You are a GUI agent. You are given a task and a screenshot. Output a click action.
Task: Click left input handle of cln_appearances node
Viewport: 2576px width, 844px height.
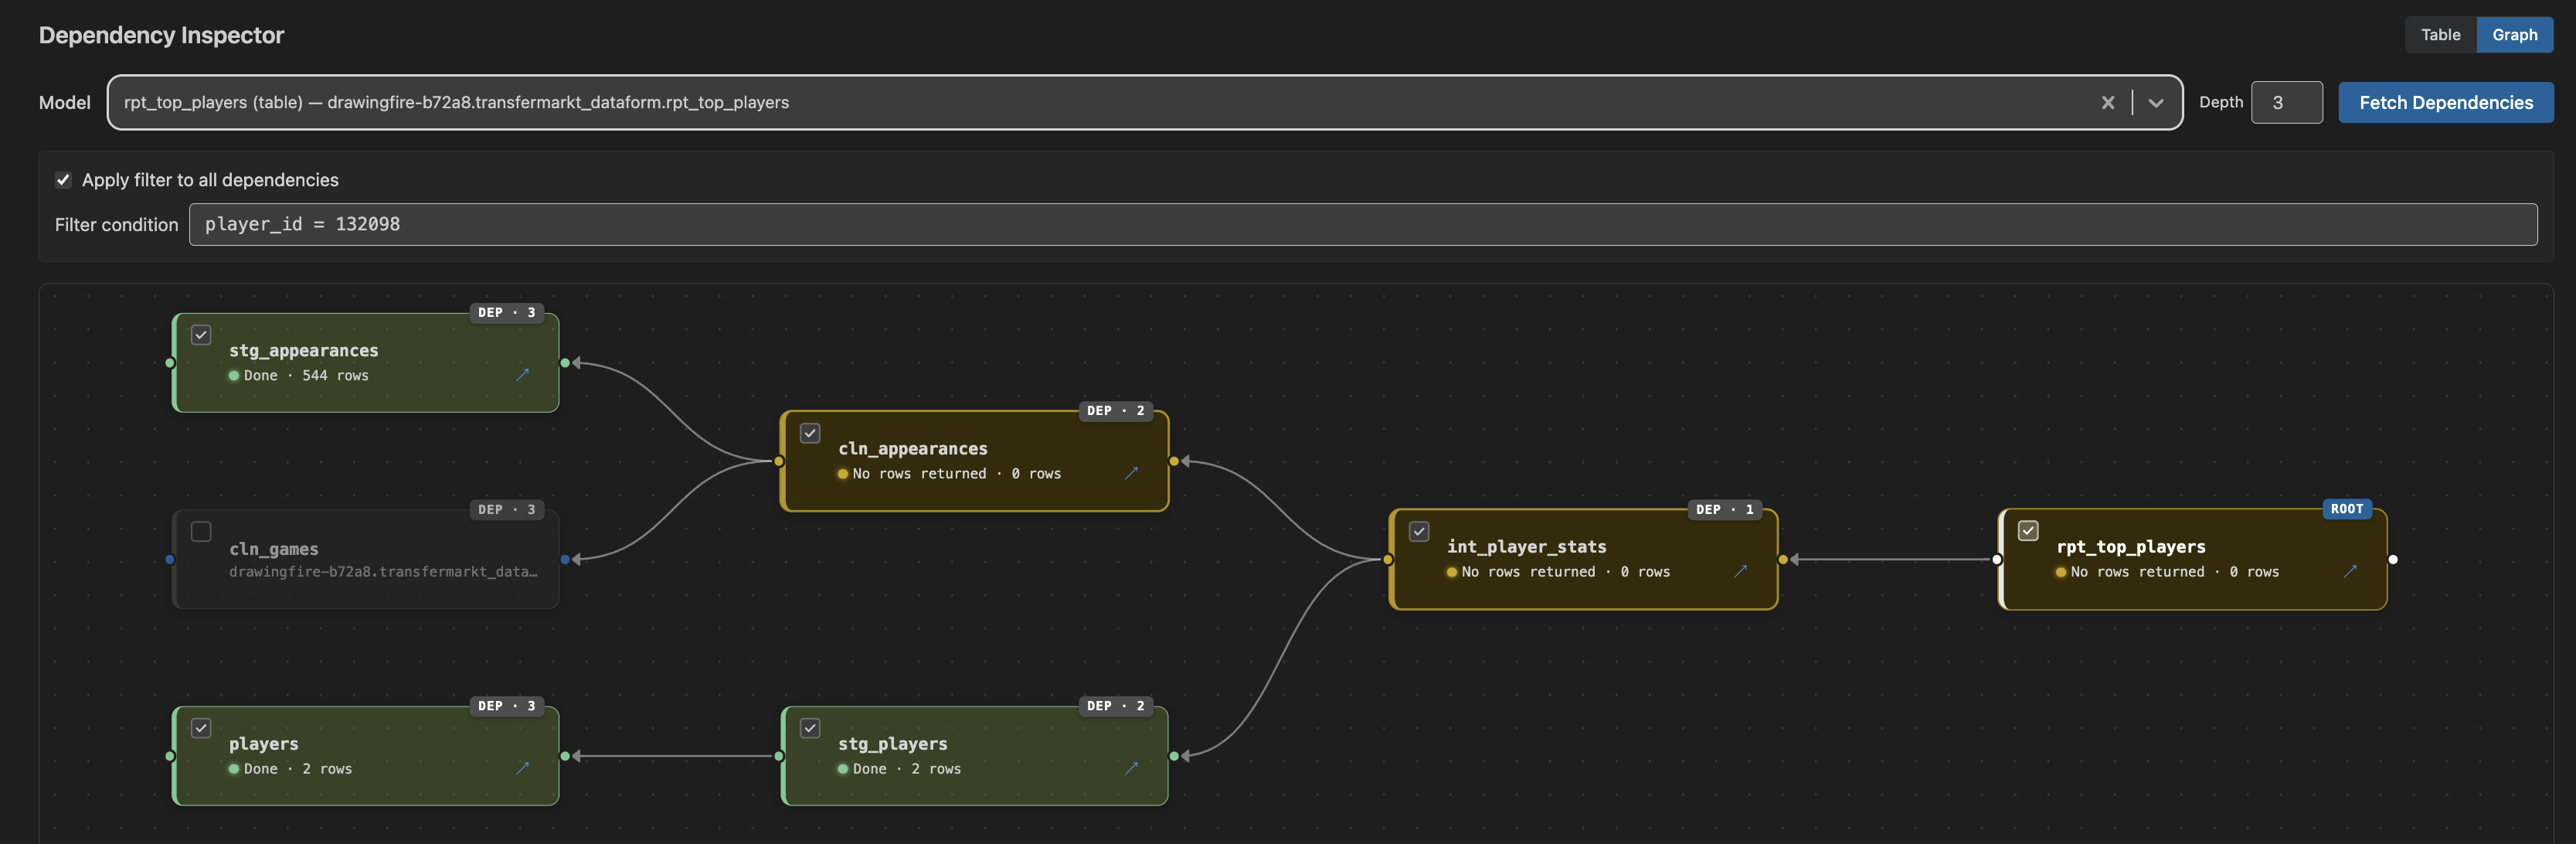click(x=779, y=461)
